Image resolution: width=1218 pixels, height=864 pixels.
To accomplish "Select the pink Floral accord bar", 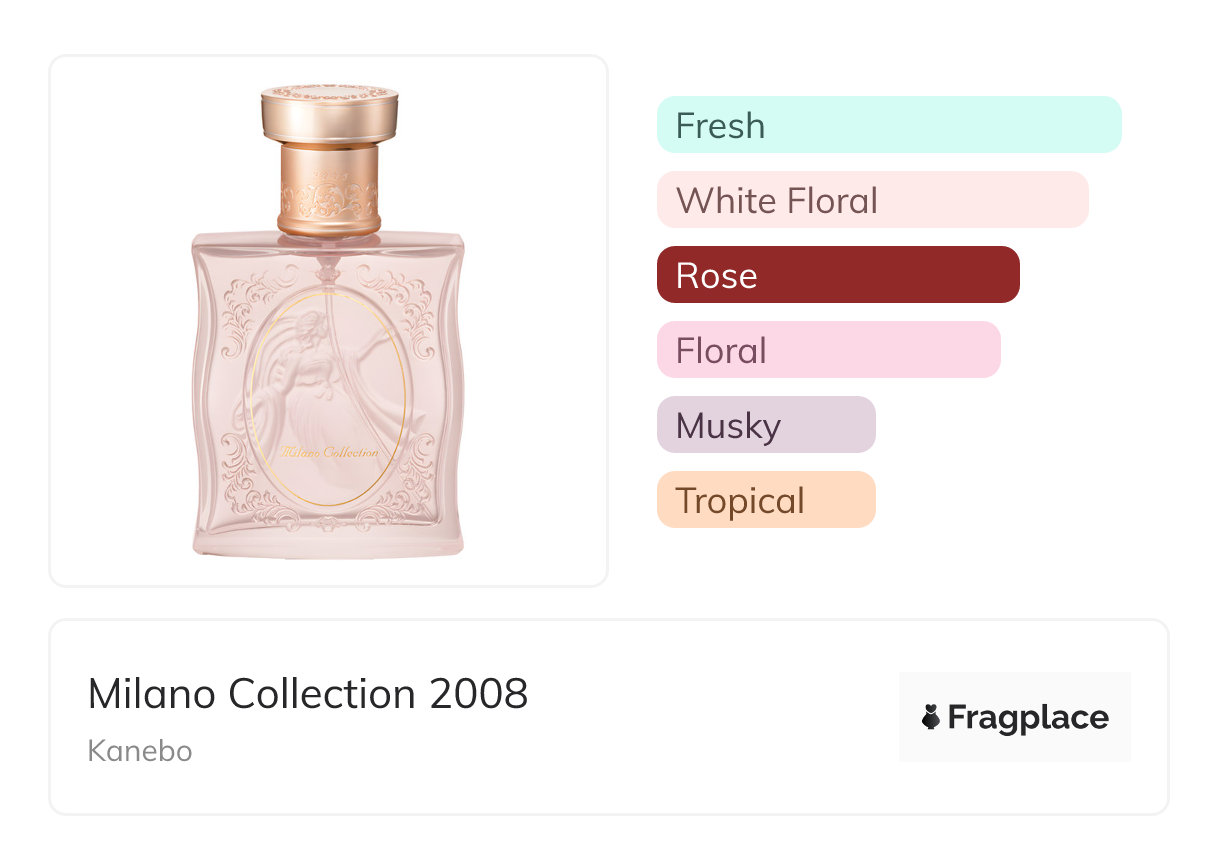I will pos(828,350).
